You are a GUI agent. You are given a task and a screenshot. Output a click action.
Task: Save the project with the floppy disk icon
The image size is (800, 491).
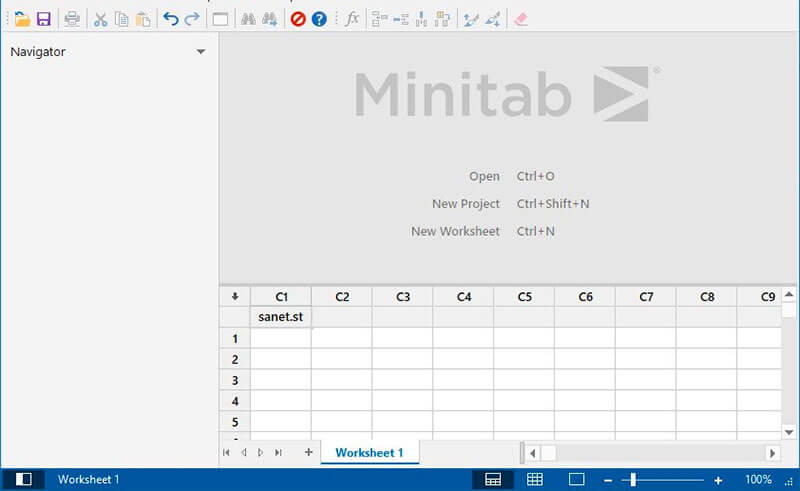(44, 19)
